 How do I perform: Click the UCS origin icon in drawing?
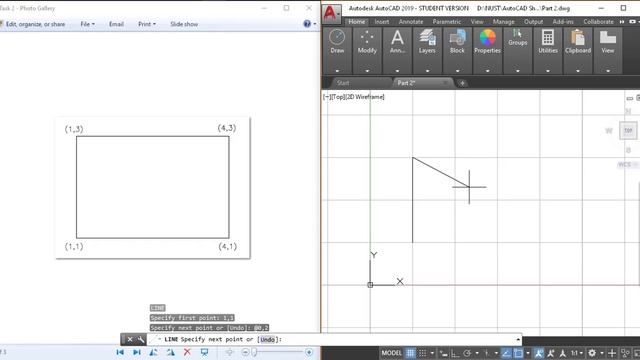pos(370,284)
